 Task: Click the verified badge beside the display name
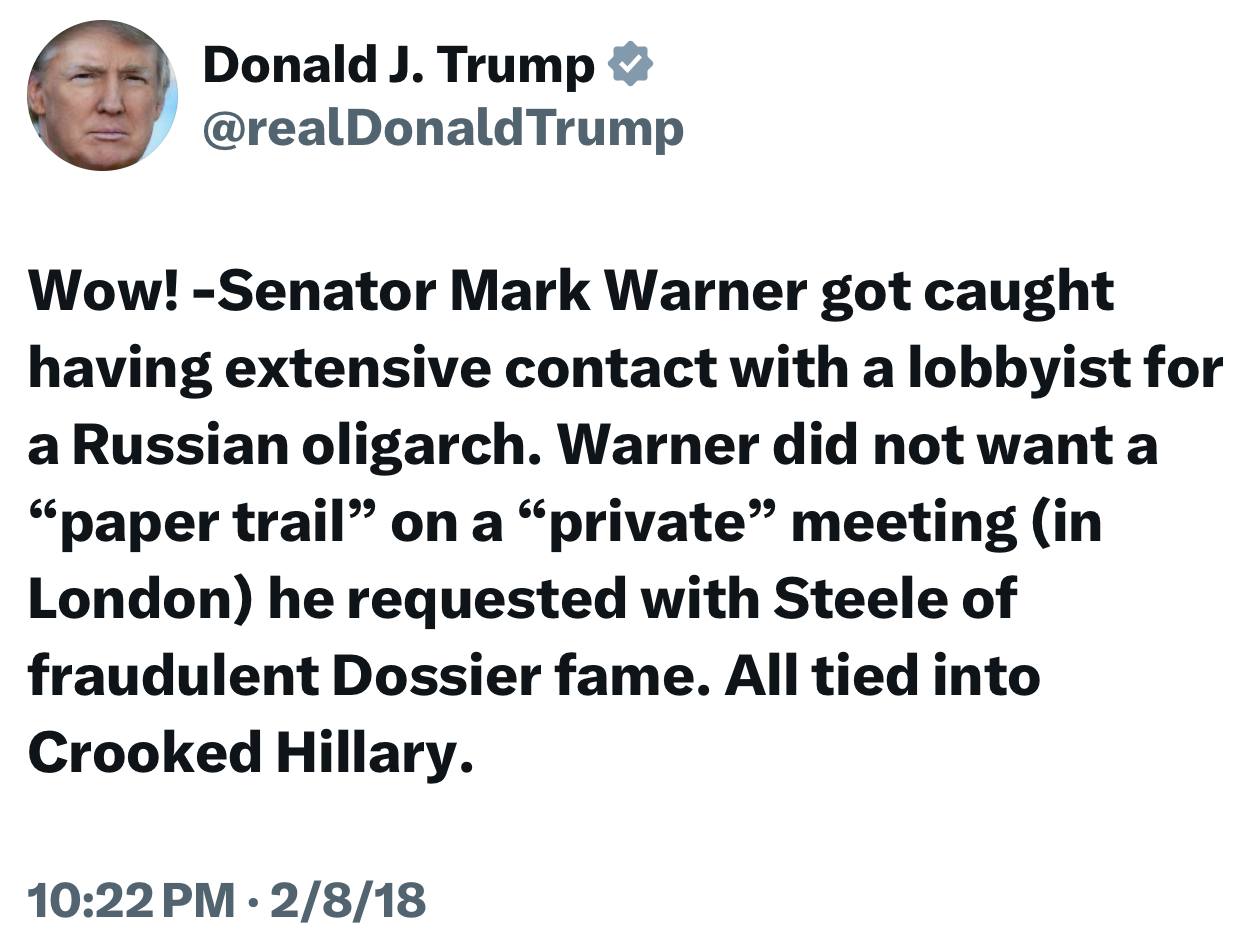point(632,66)
